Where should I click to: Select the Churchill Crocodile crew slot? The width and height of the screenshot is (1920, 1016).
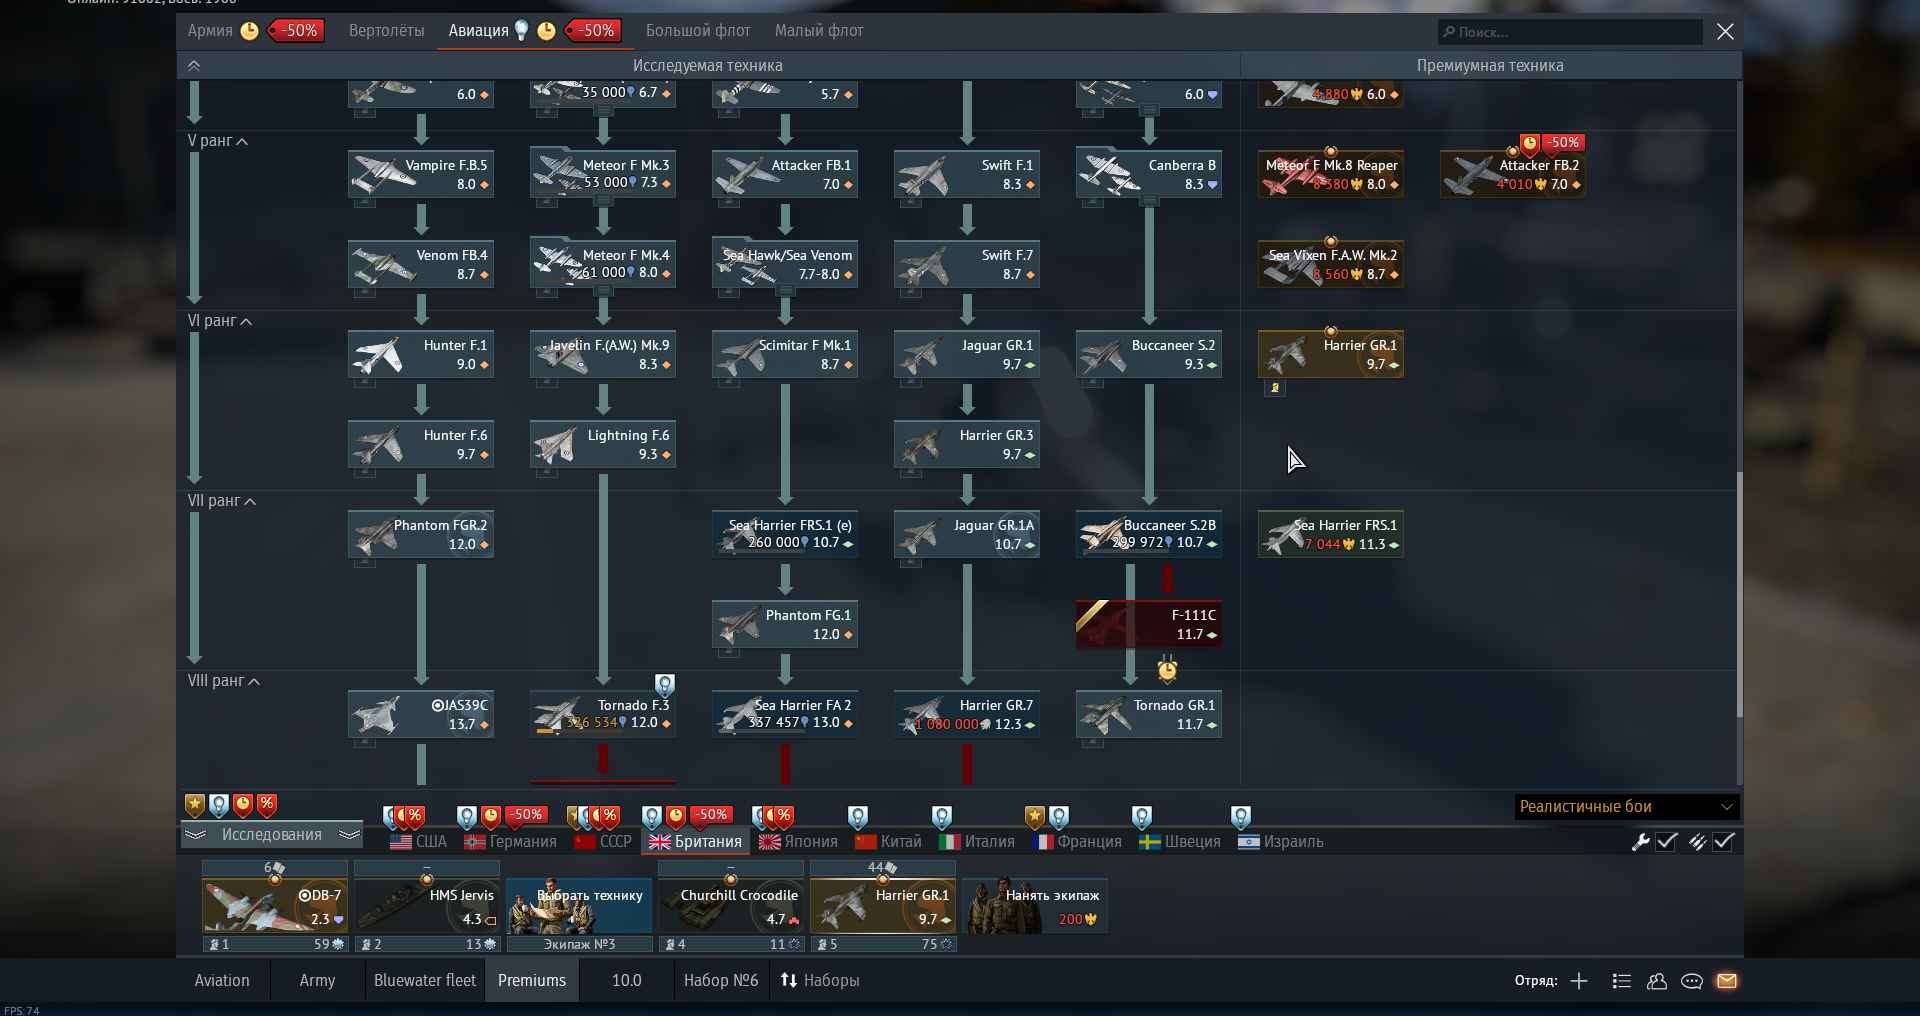pyautogui.click(x=731, y=906)
